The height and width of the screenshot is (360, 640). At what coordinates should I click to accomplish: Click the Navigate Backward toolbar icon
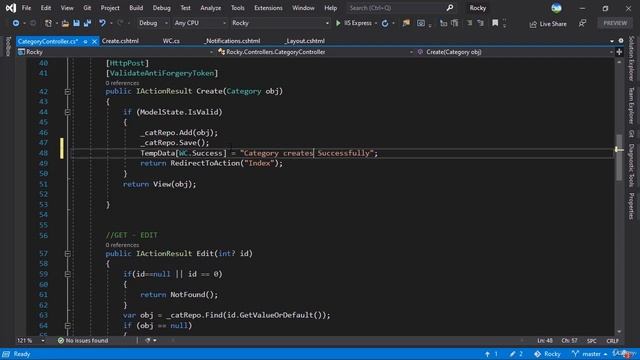click(16, 23)
